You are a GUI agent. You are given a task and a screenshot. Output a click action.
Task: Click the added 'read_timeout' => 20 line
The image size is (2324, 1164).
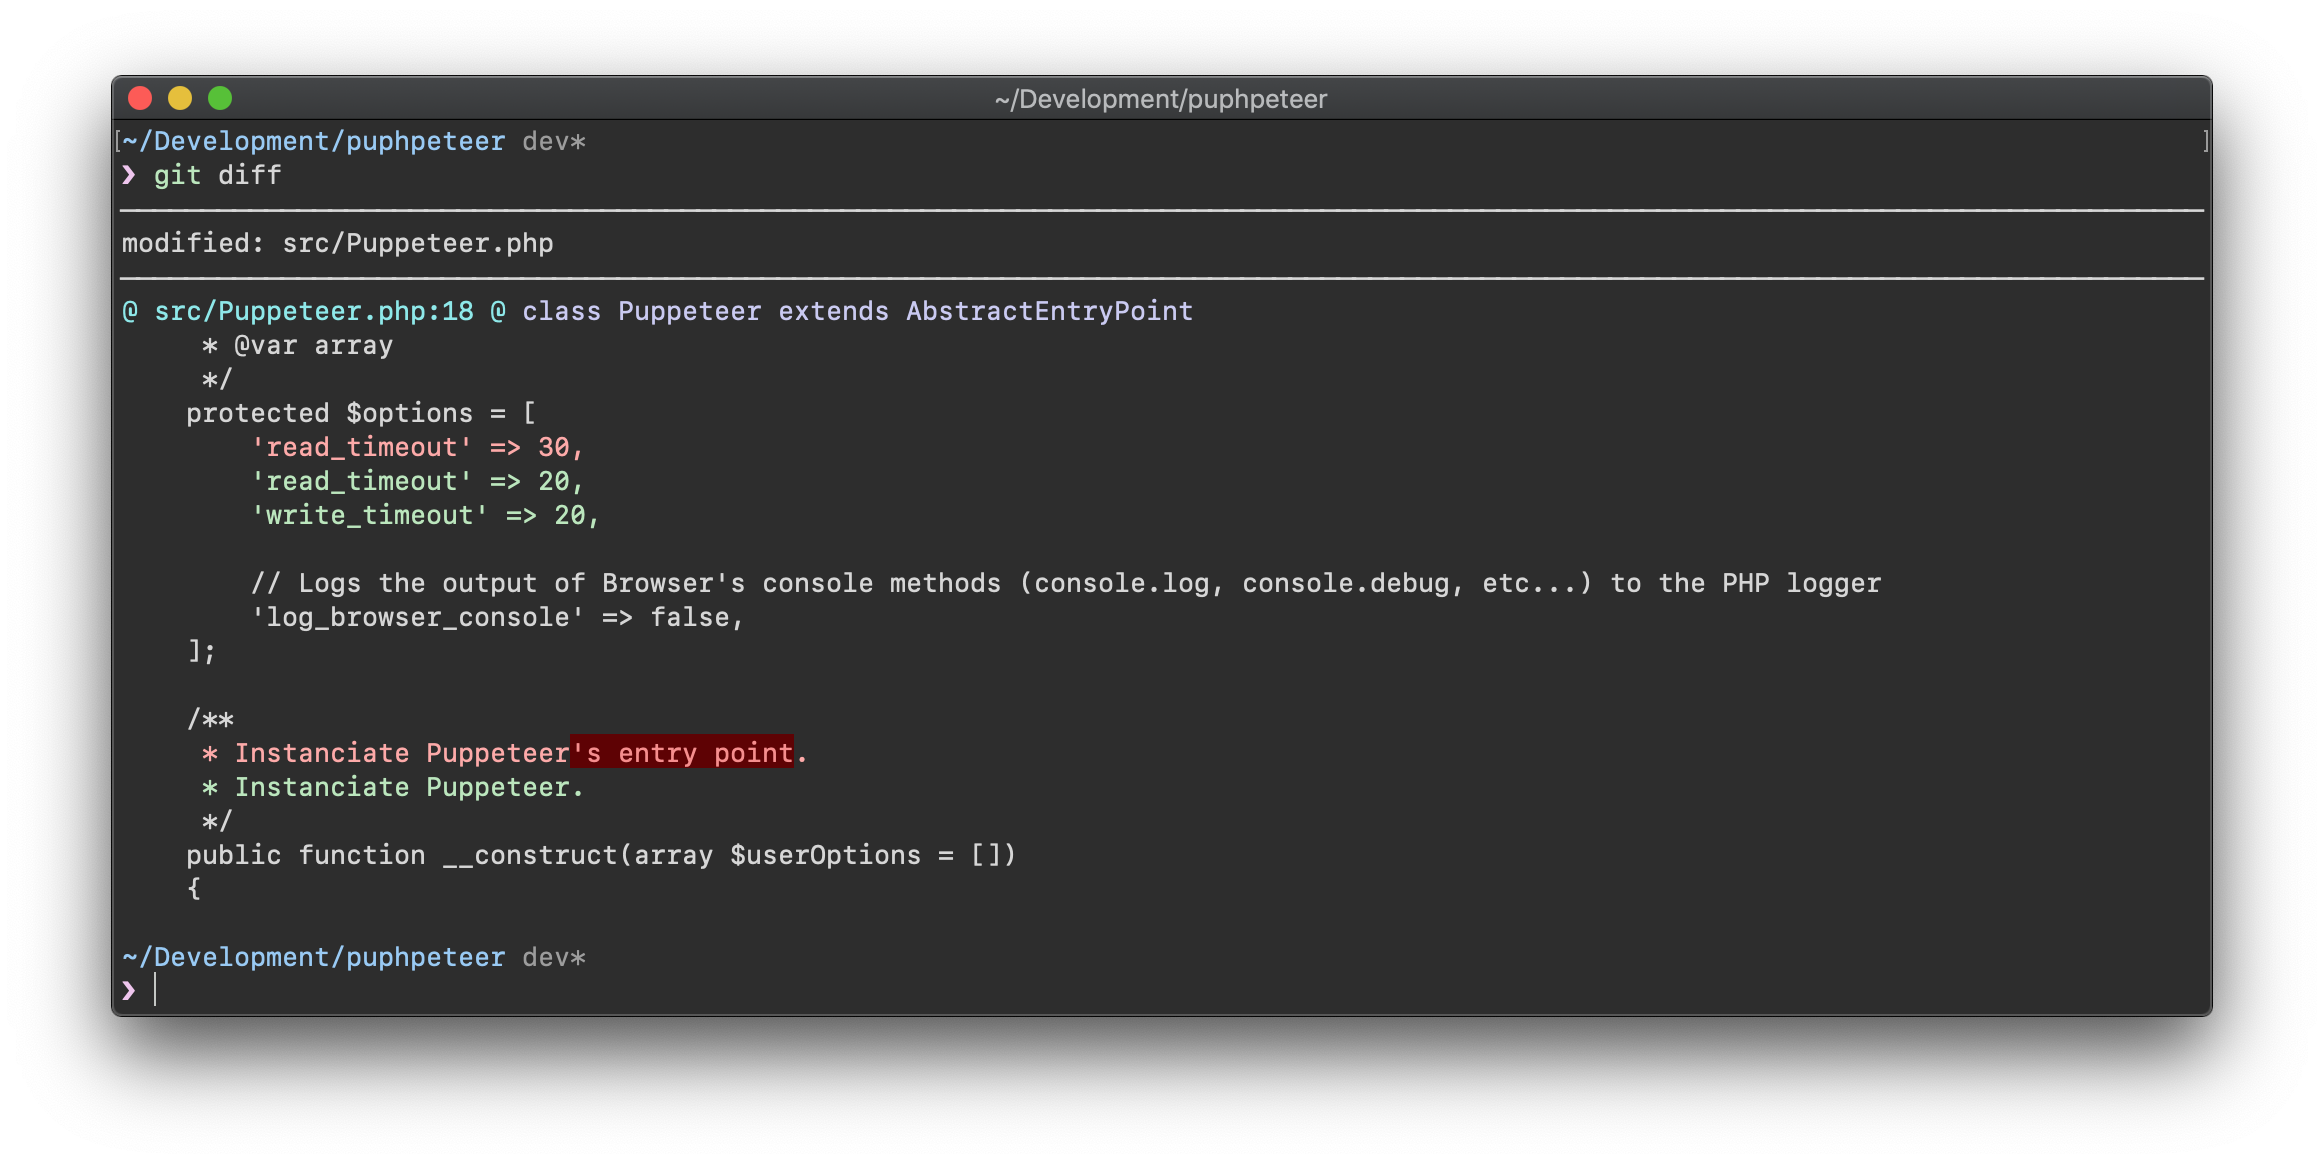pyautogui.click(x=417, y=481)
